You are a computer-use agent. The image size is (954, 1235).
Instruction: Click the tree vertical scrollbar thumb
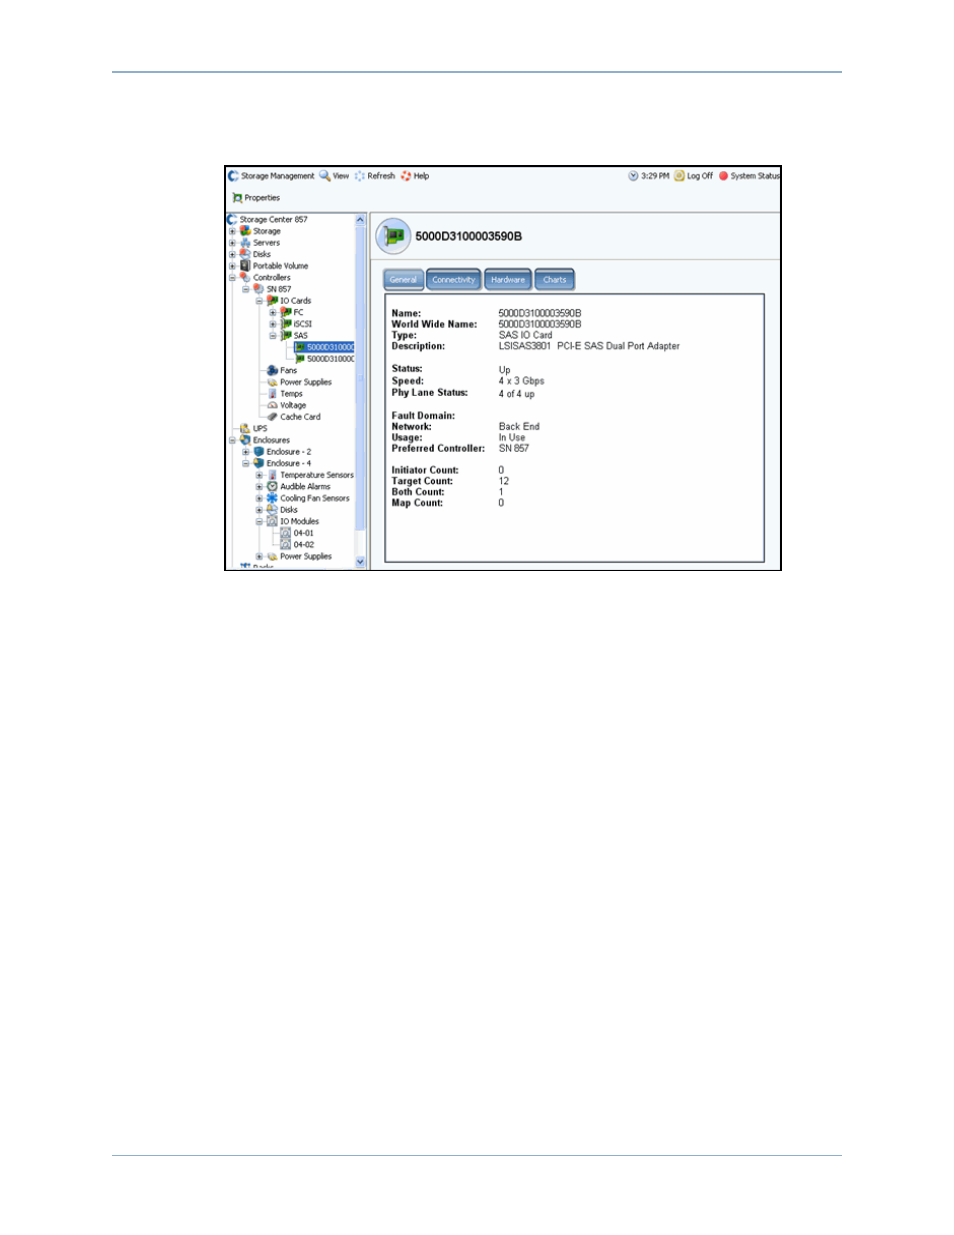[x=361, y=378]
